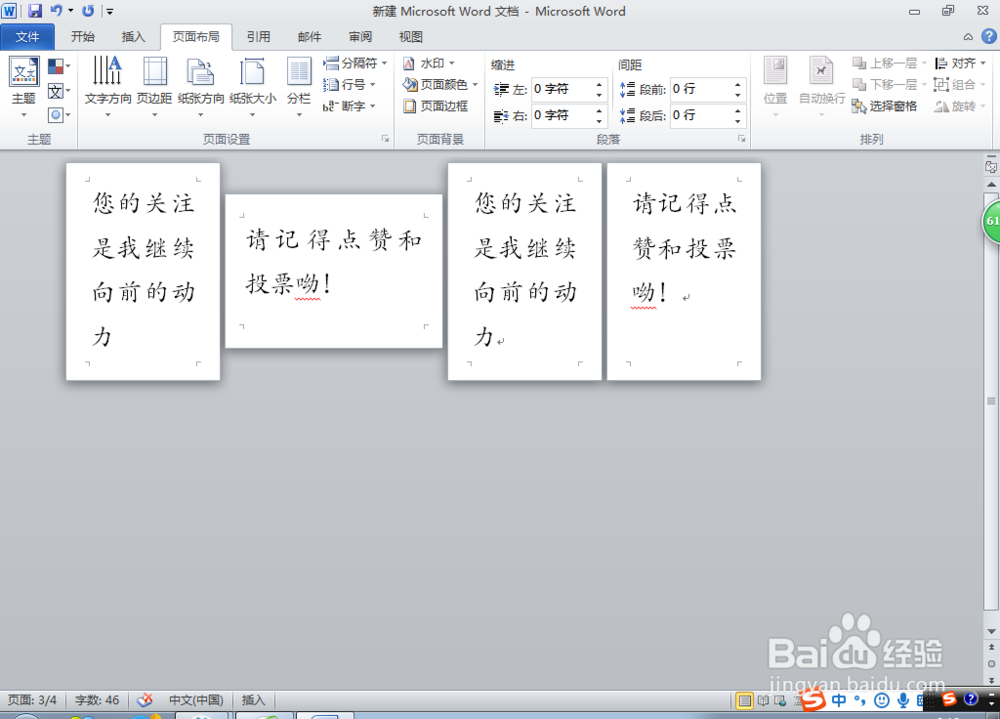Increase 段前 spacing with the up stepper
The image size is (1000, 719).
click(737, 83)
